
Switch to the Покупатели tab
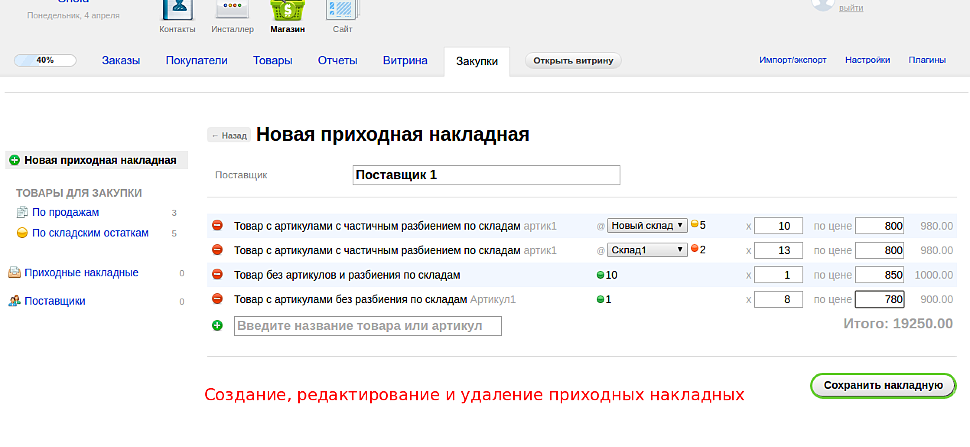pos(197,61)
